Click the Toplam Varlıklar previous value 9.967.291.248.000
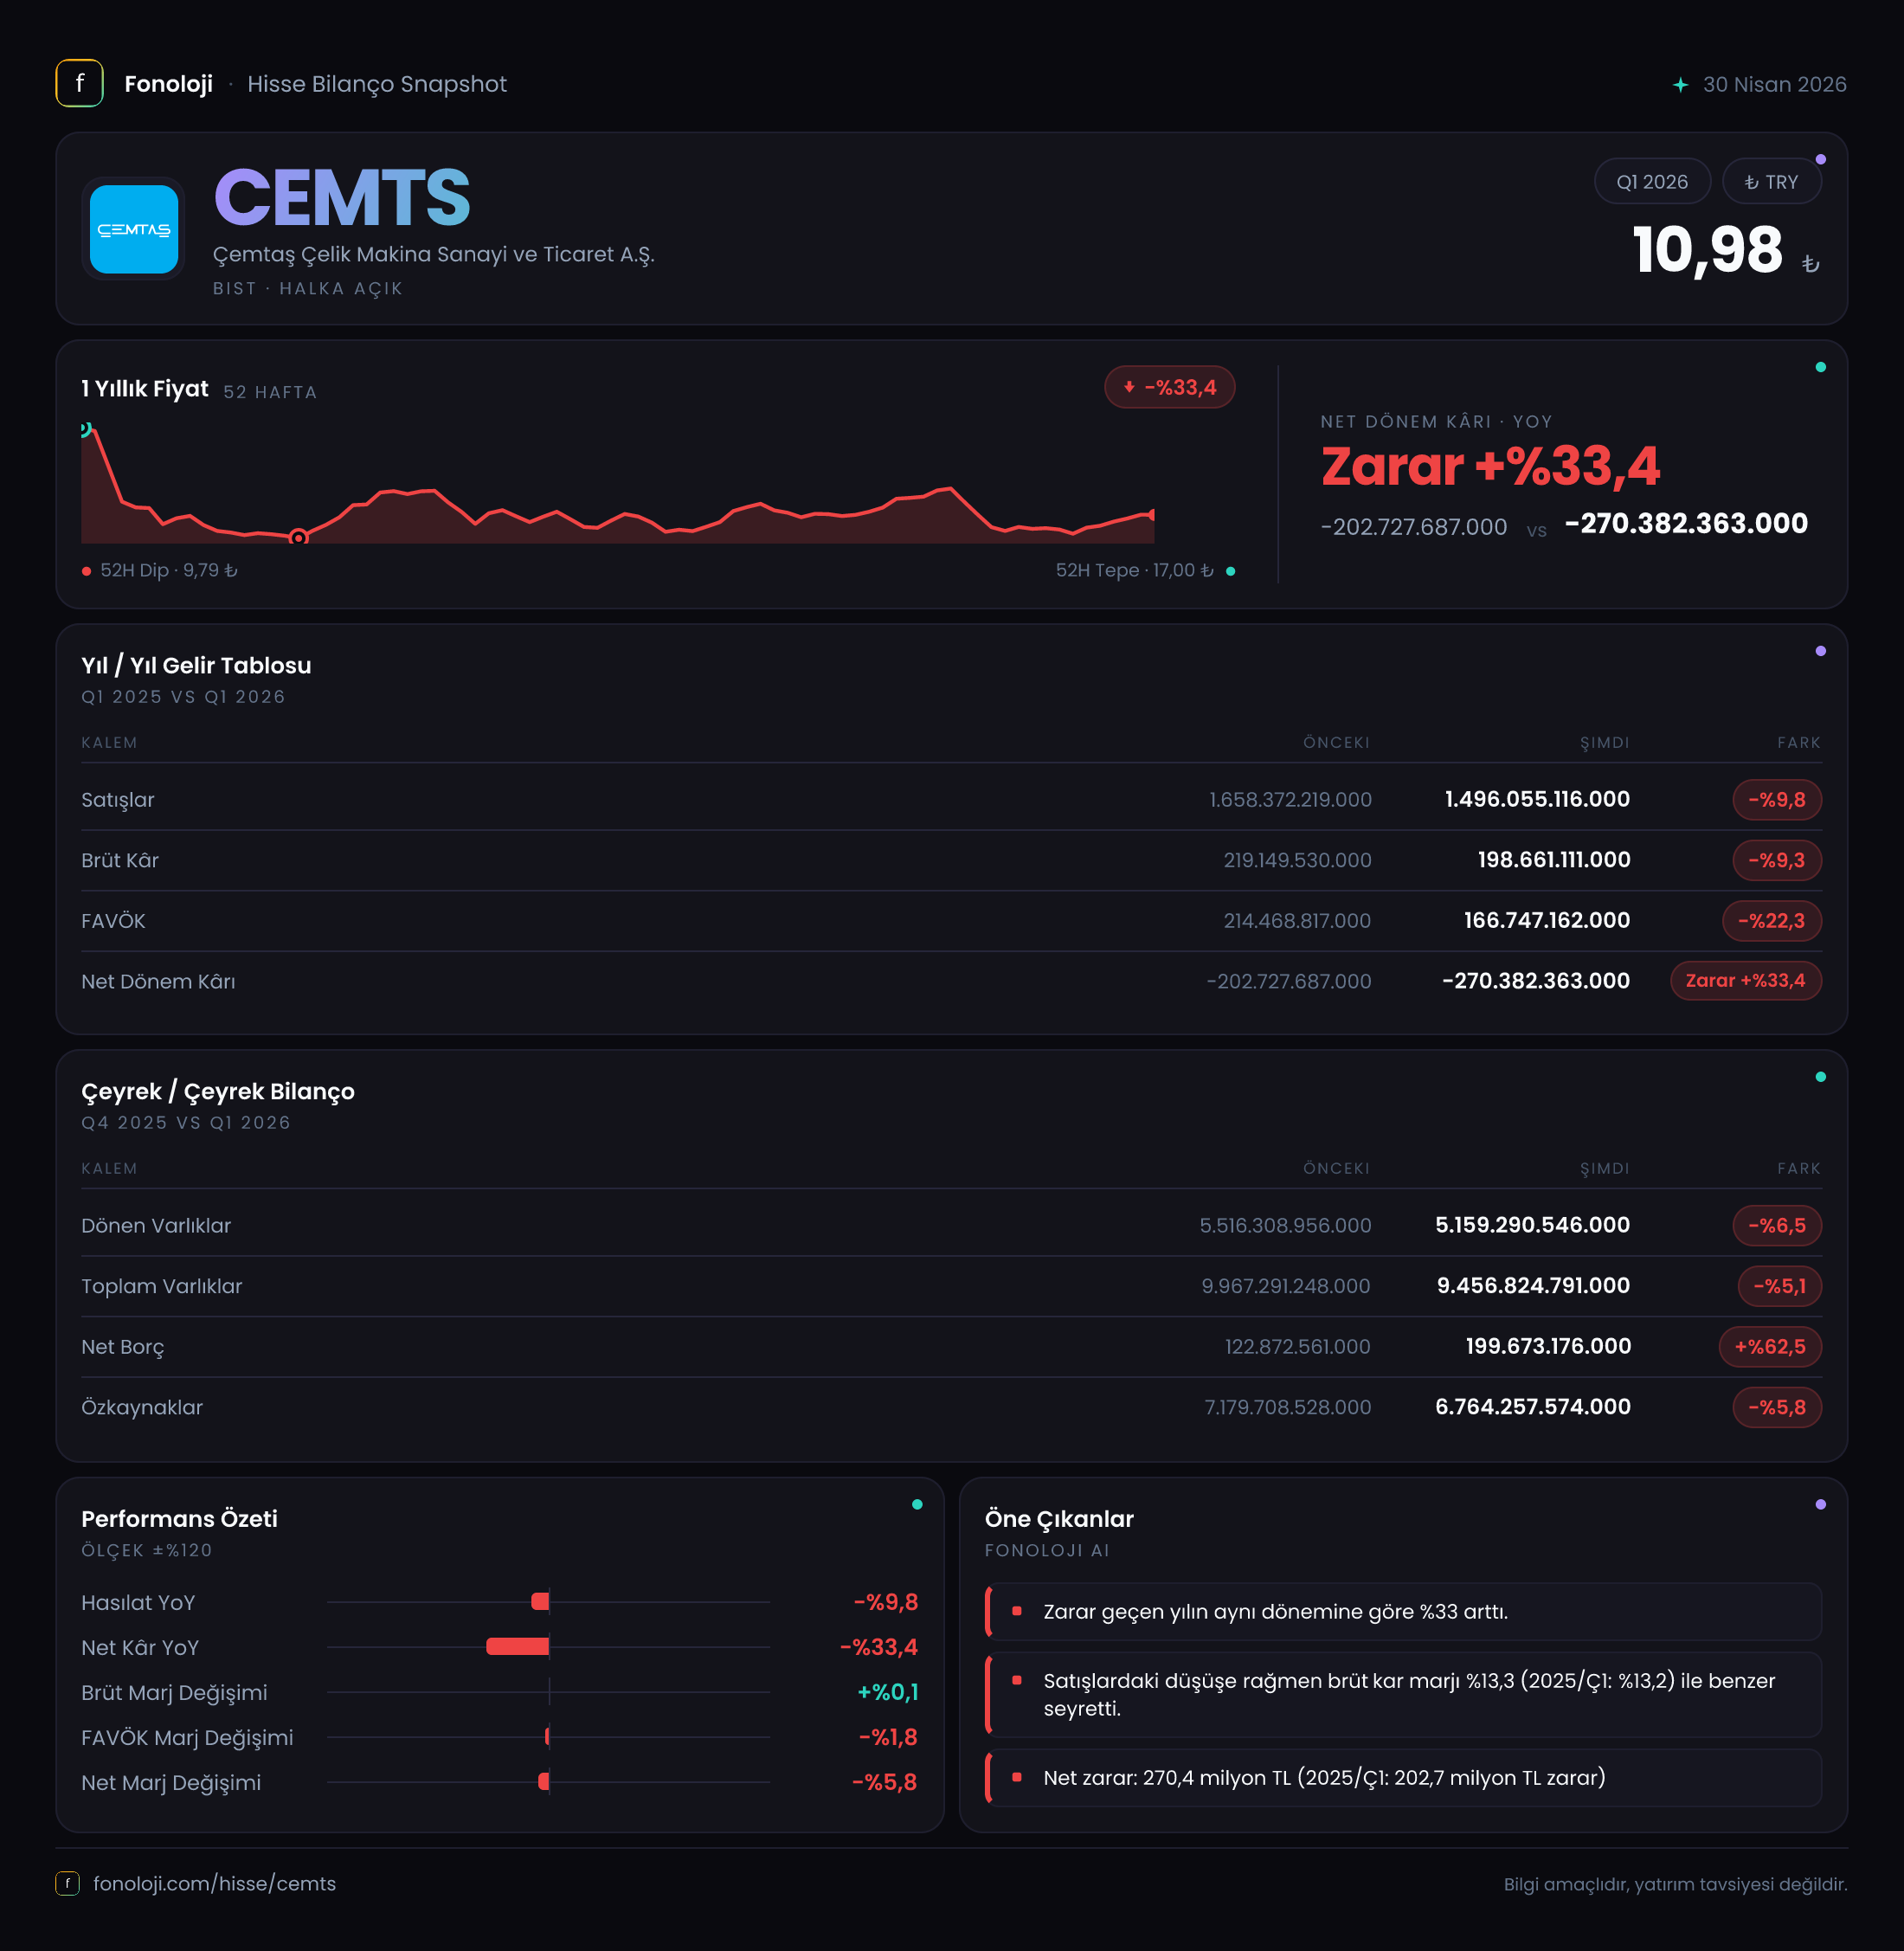 coord(1286,1286)
